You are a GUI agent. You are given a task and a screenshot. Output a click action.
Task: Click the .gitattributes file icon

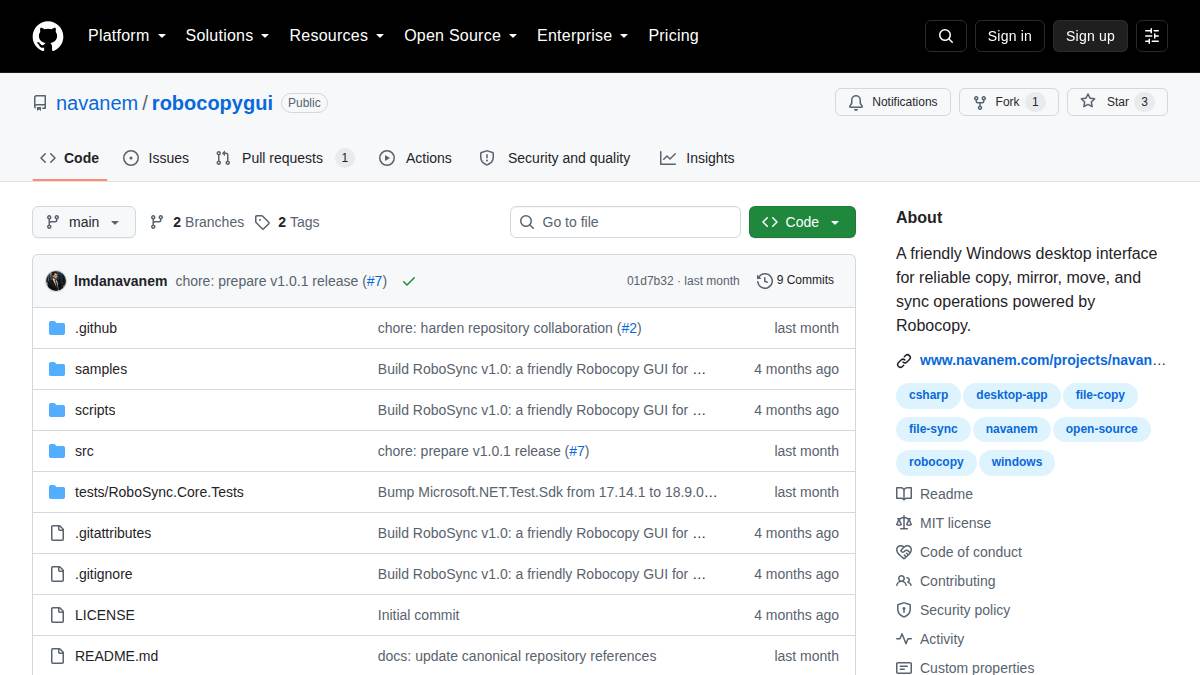click(57, 533)
